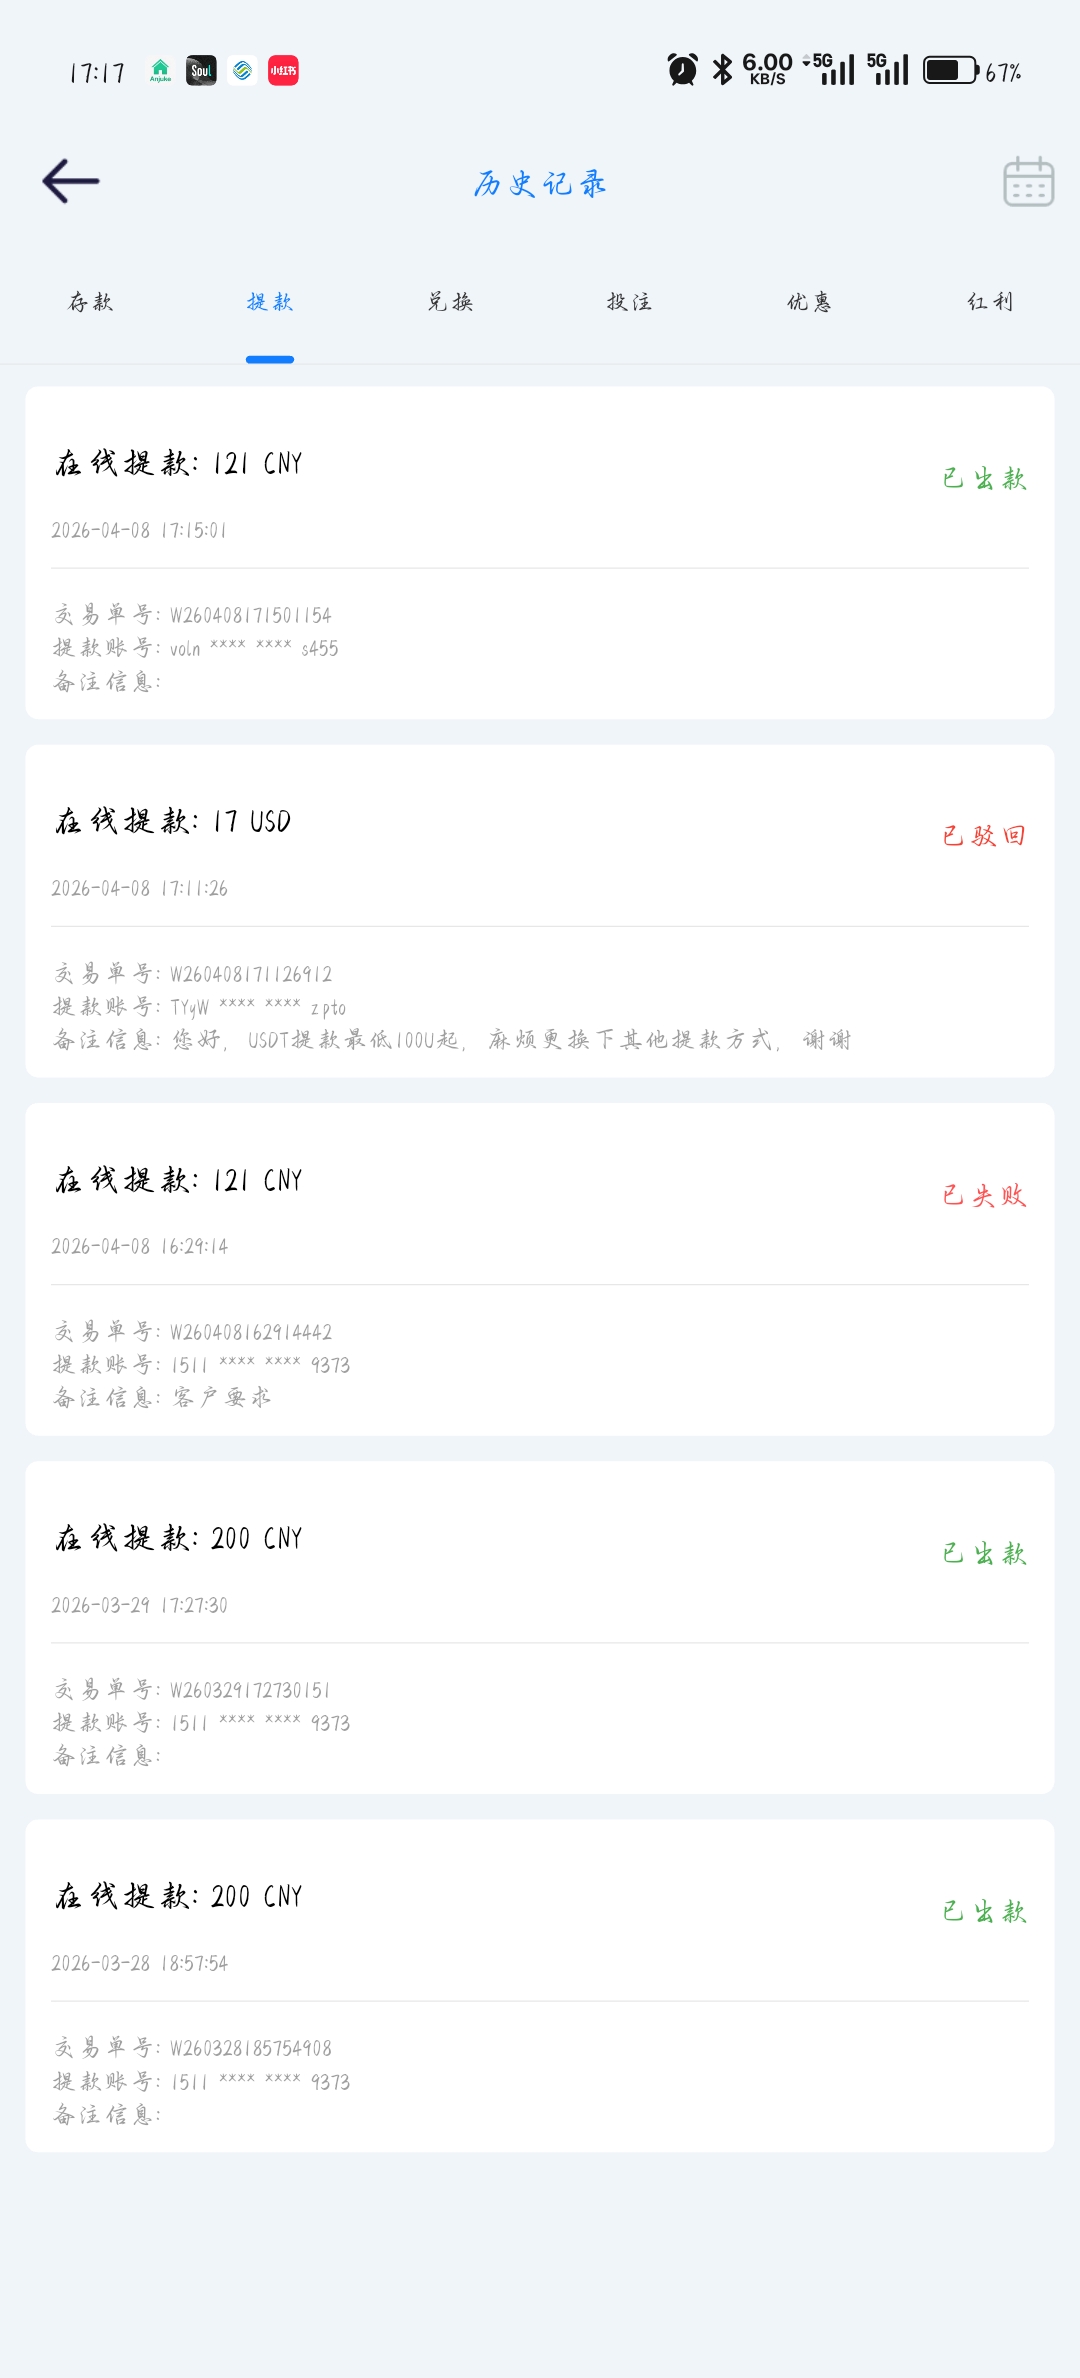Open the 优惠 tab
Viewport: 1080px width, 2378px height.
point(809,302)
